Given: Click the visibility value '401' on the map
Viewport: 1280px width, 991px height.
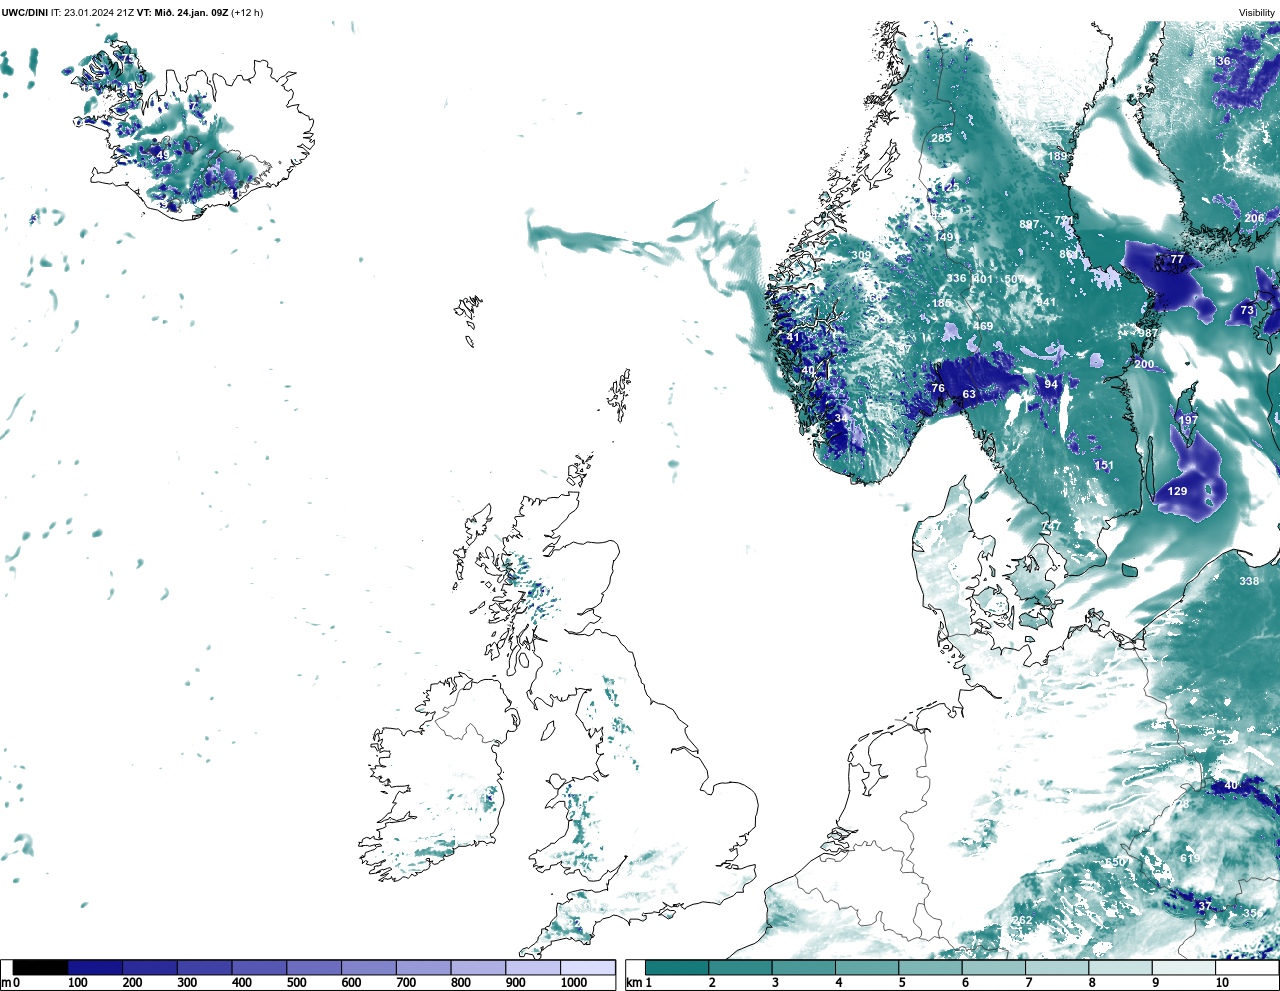Looking at the screenshot, I should pyautogui.click(x=983, y=279).
